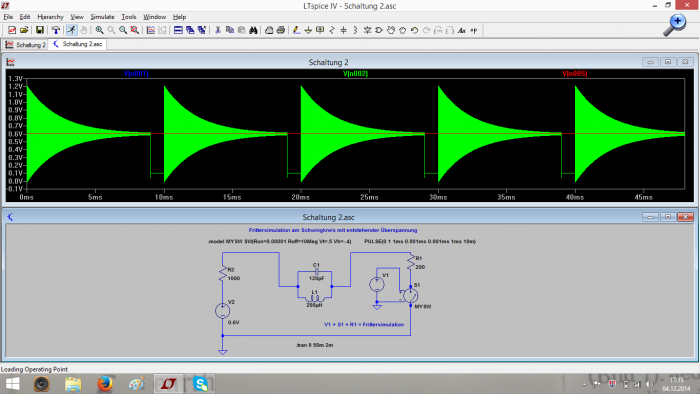Screen dimensions: 700x394
Task: Open the find binoculars tool
Action: click(x=253, y=30)
